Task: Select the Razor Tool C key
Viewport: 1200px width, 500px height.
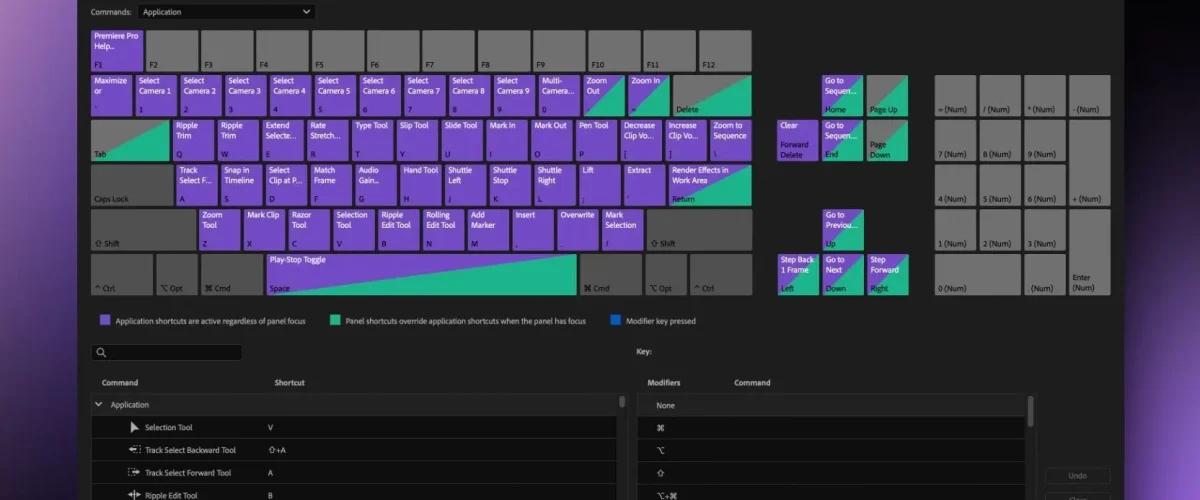Action: 309,230
